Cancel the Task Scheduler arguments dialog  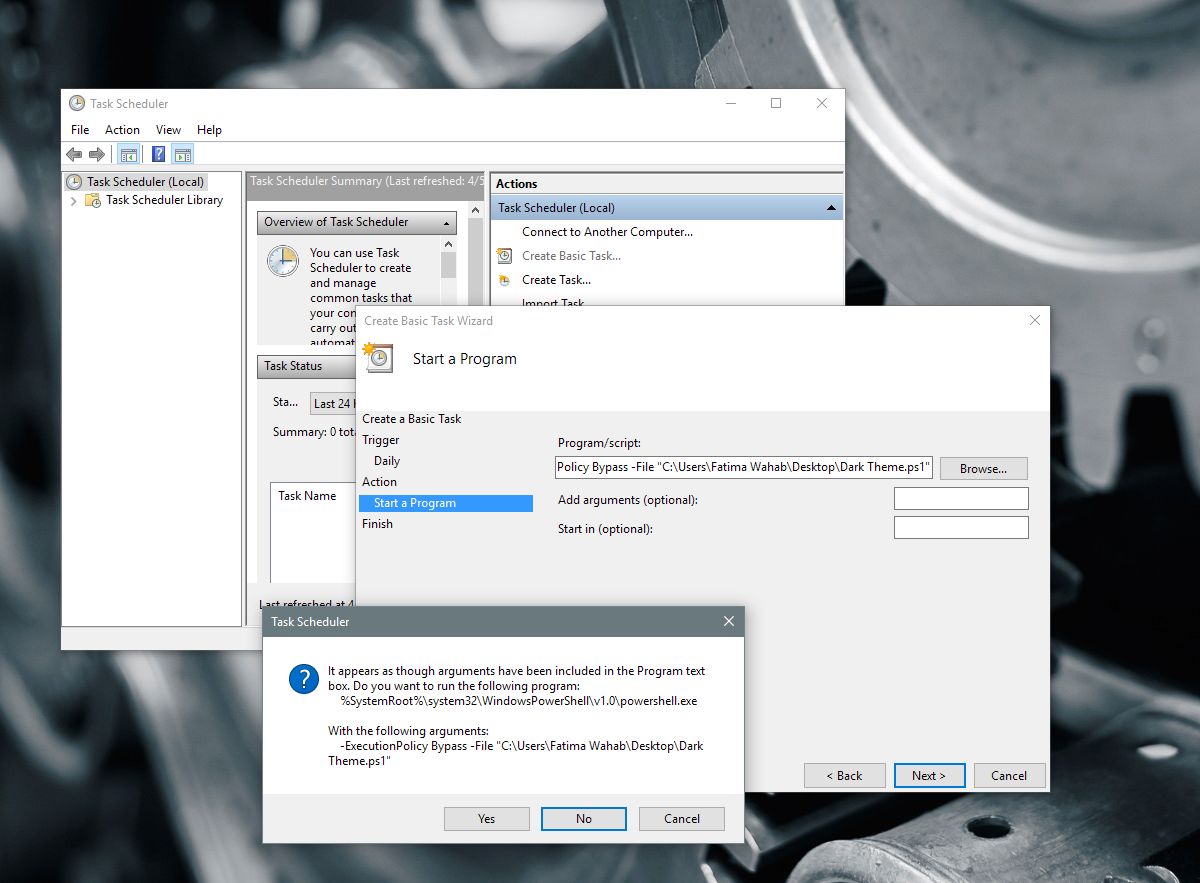coord(682,819)
